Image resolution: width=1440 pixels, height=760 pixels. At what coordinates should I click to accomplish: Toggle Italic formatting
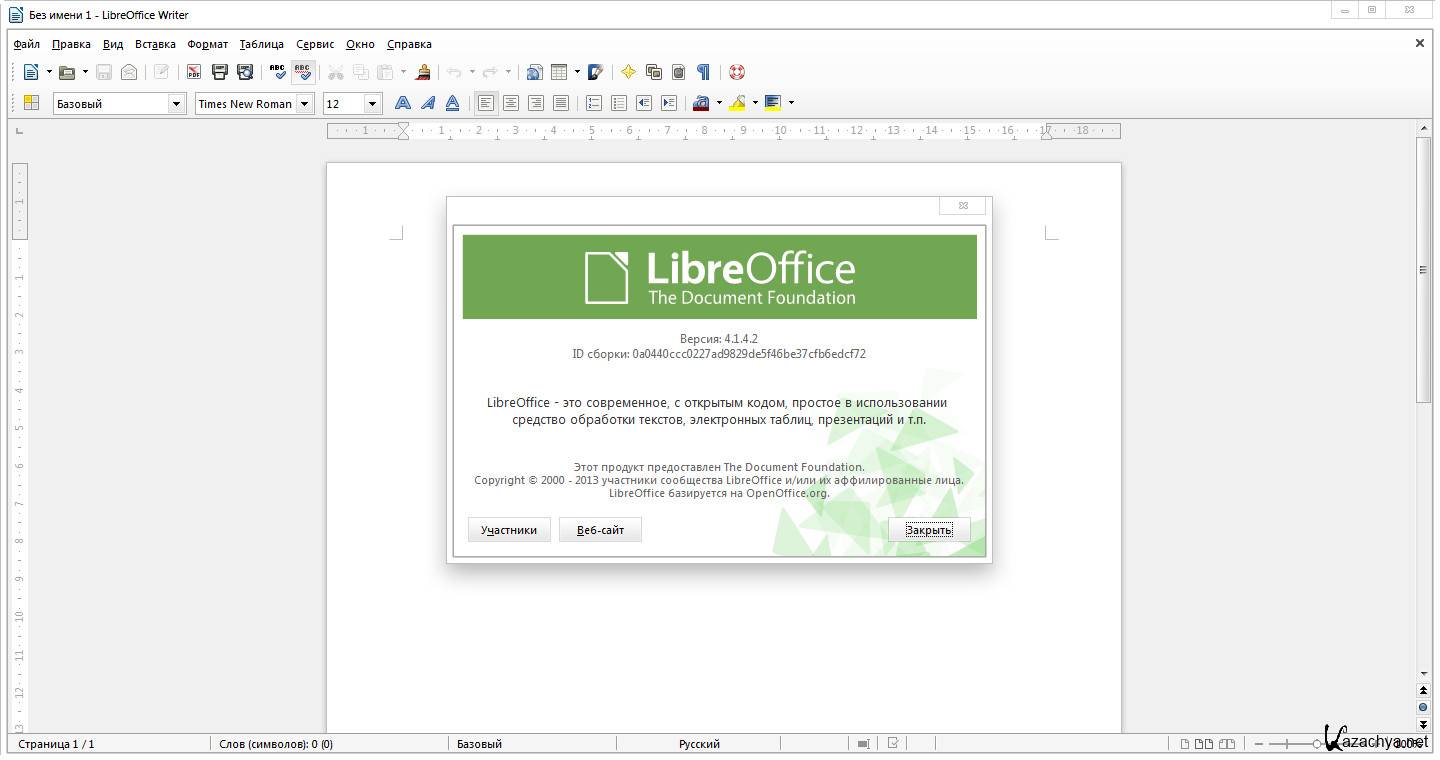(x=428, y=103)
